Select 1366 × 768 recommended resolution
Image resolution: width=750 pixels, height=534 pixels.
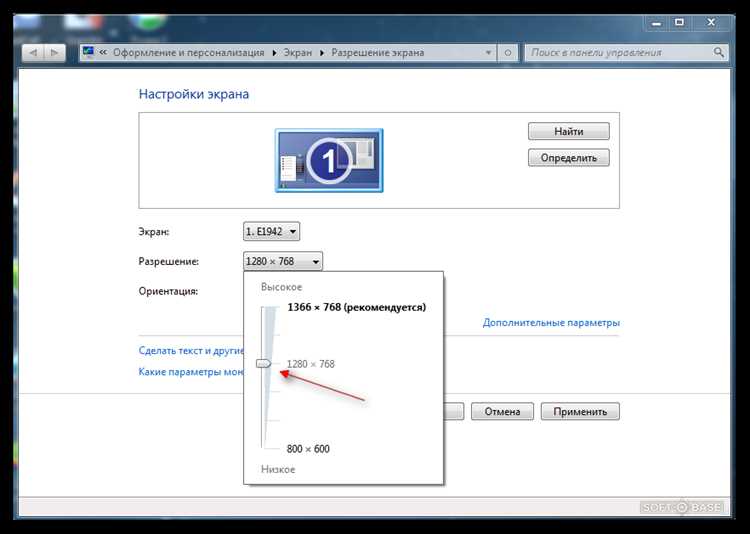[356, 307]
